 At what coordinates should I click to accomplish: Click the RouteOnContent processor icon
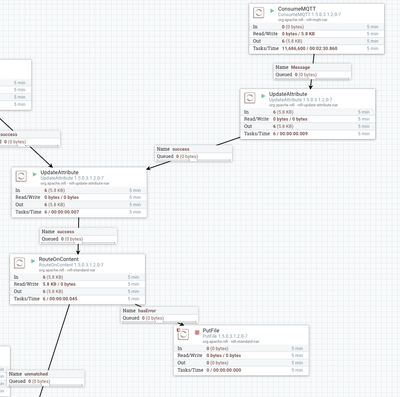[19, 263]
